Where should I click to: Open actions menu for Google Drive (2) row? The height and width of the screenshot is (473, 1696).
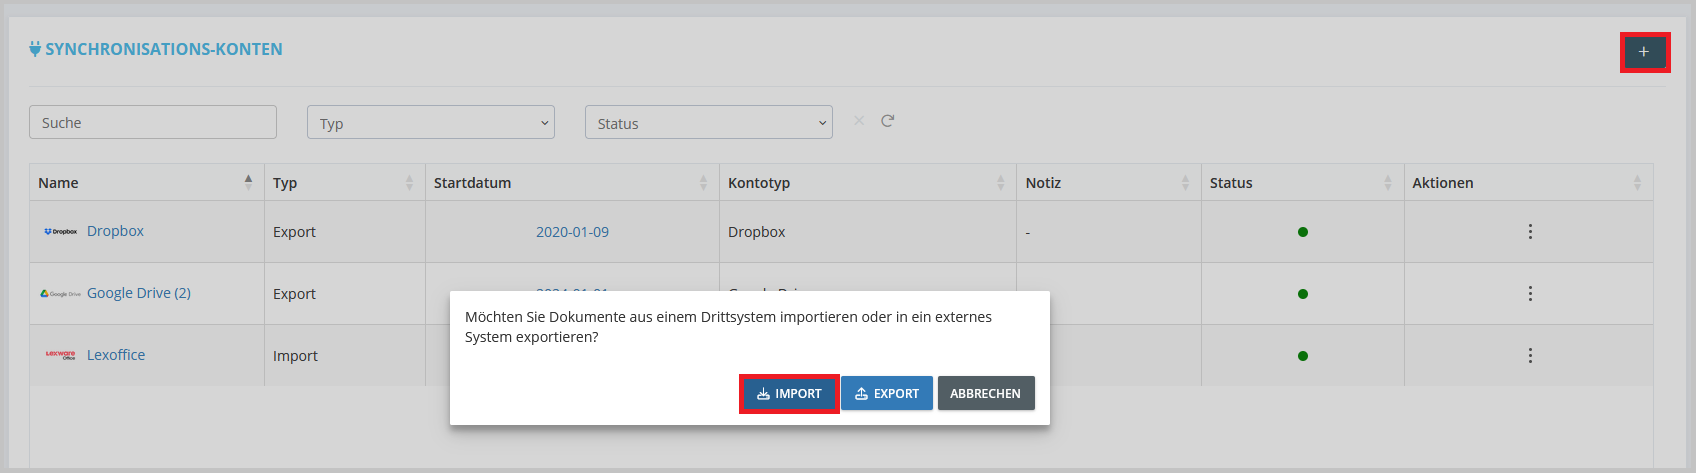tap(1529, 293)
